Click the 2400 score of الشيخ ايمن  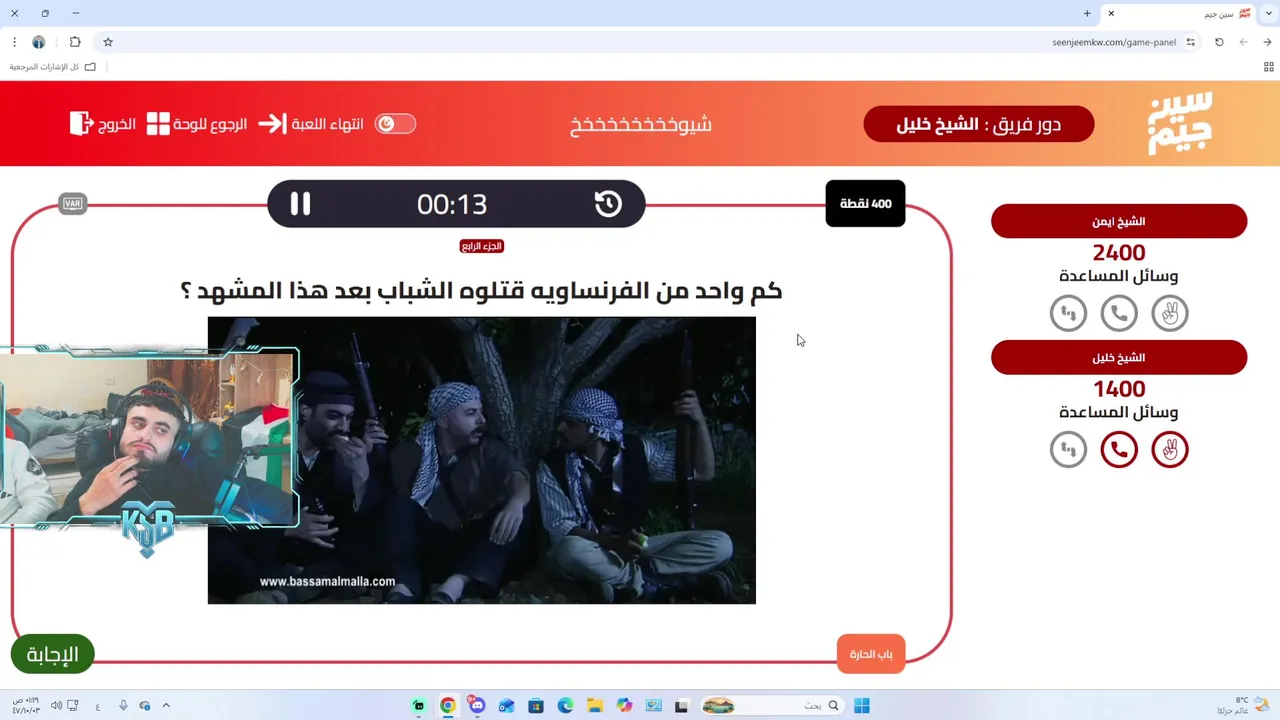1119,253
